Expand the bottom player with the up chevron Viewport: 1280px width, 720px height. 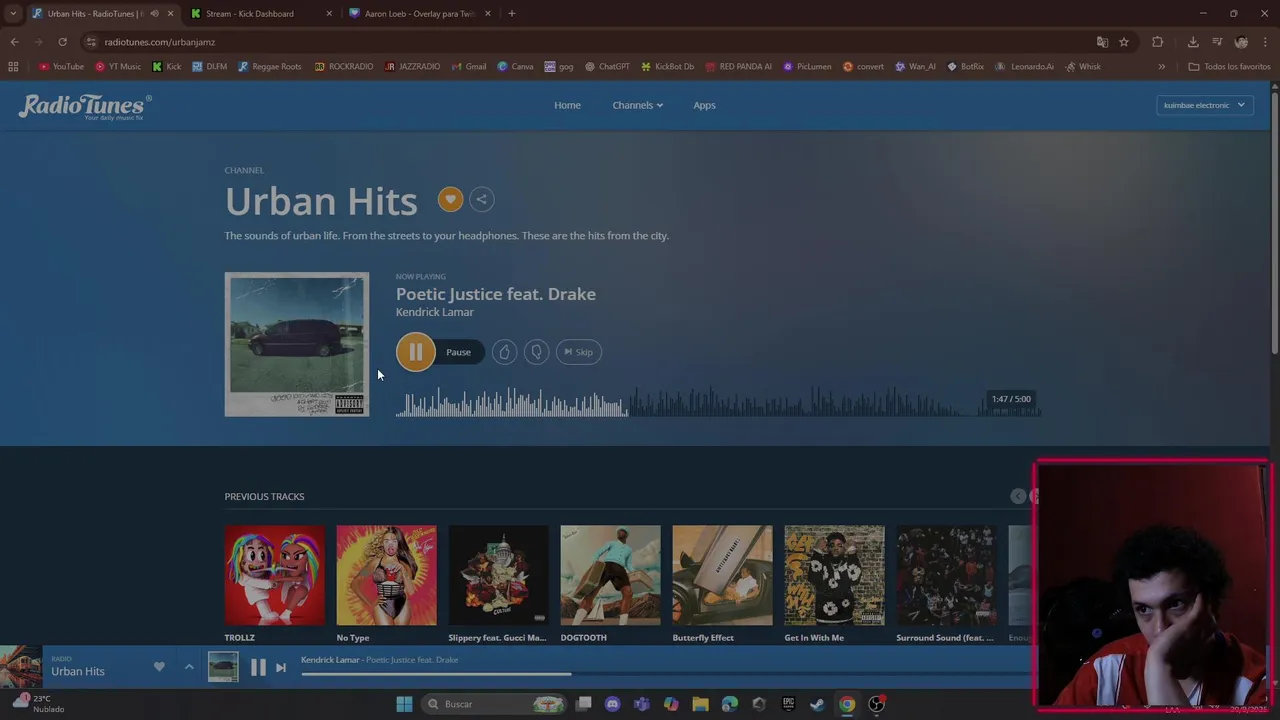pyautogui.click(x=189, y=667)
